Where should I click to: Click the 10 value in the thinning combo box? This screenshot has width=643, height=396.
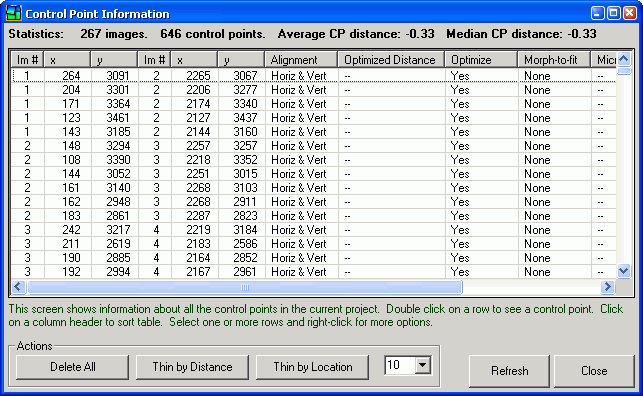(394, 365)
